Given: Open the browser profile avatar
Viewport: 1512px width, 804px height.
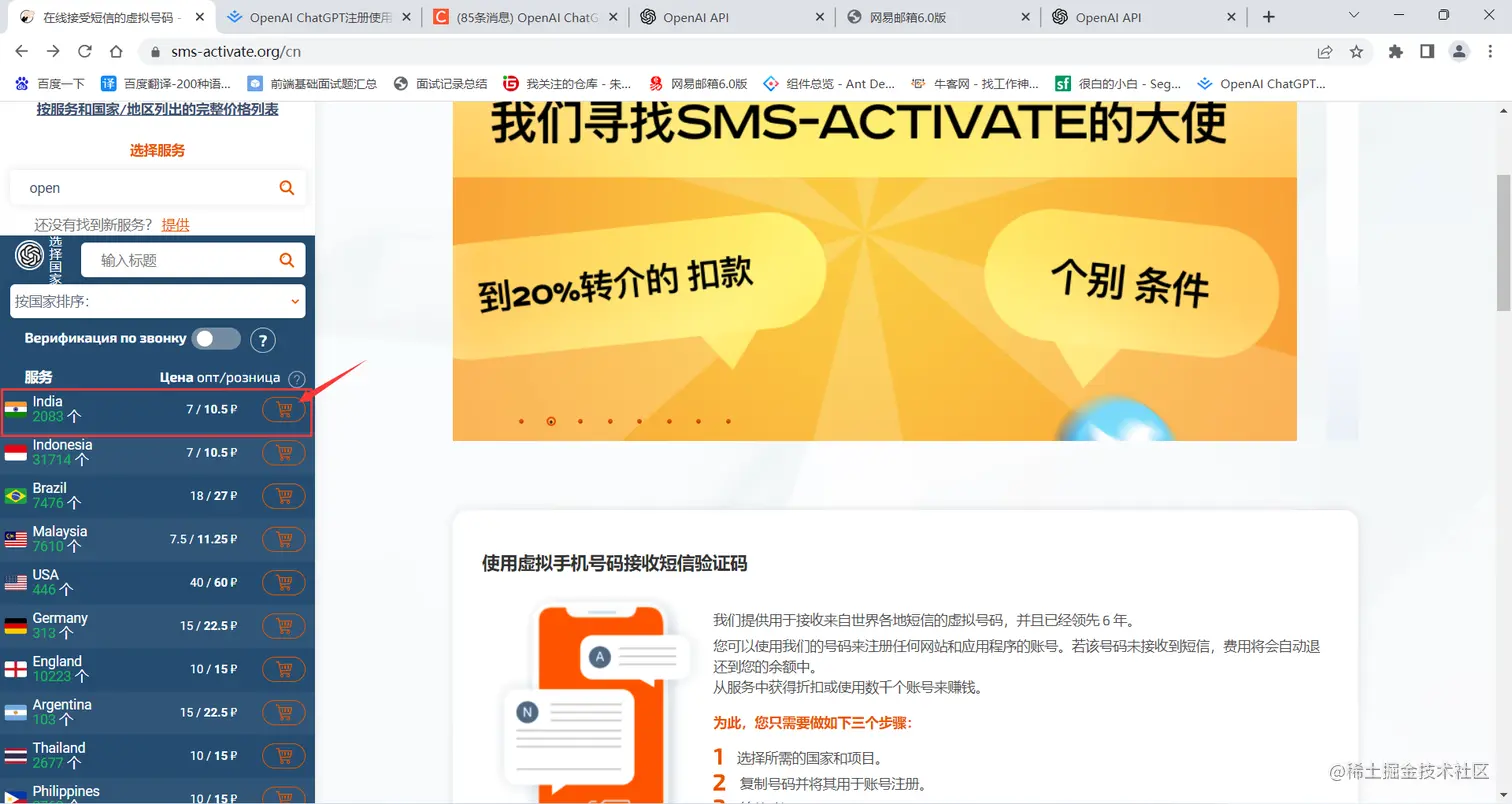Looking at the screenshot, I should 1459,52.
